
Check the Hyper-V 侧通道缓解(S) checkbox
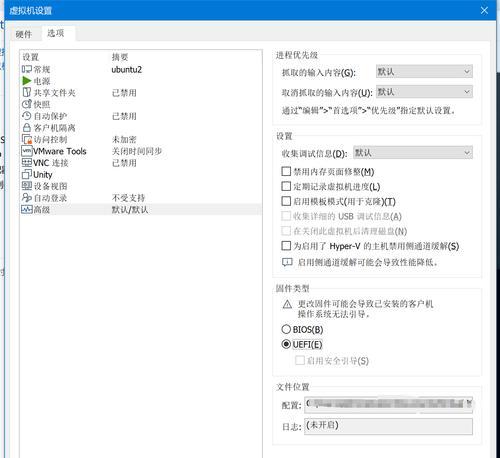coord(286,246)
